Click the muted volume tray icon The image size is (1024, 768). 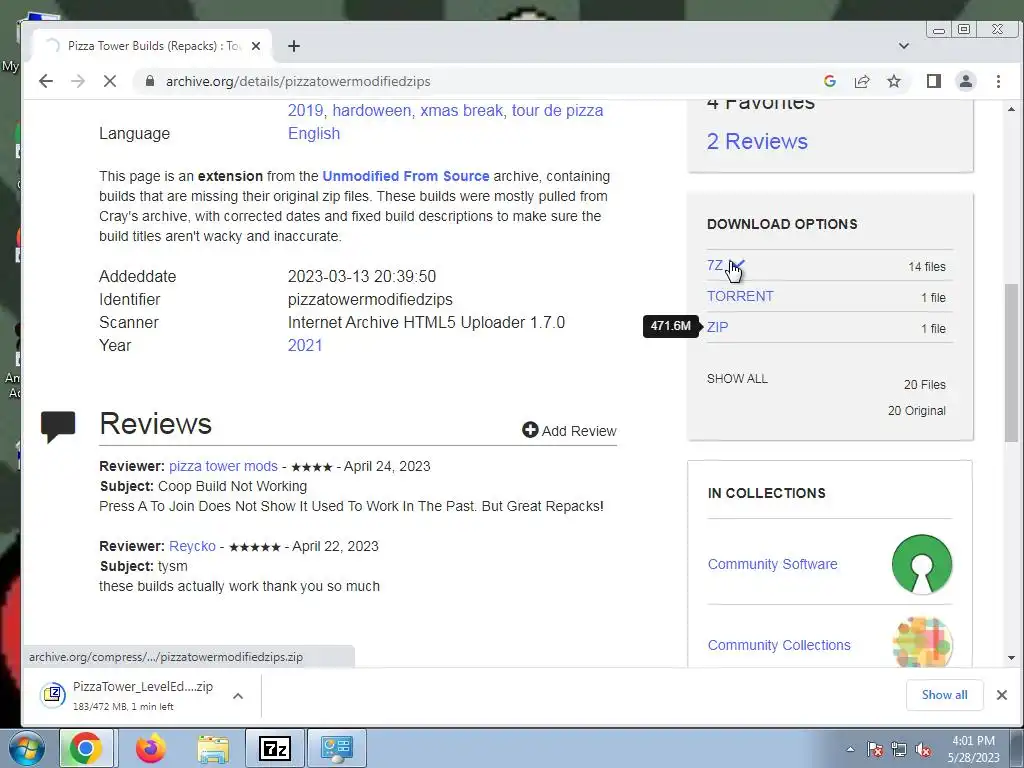pyautogui.click(x=923, y=749)
